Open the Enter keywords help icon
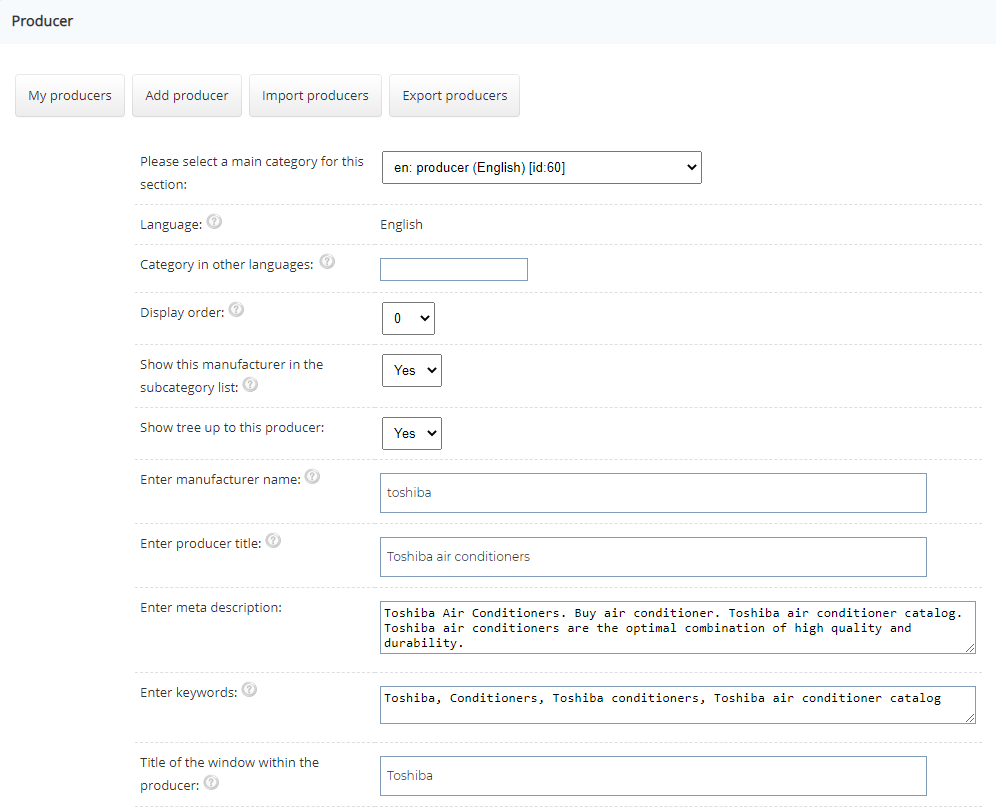The height and width of the screenshot is (809, 996). click(250, 690)
